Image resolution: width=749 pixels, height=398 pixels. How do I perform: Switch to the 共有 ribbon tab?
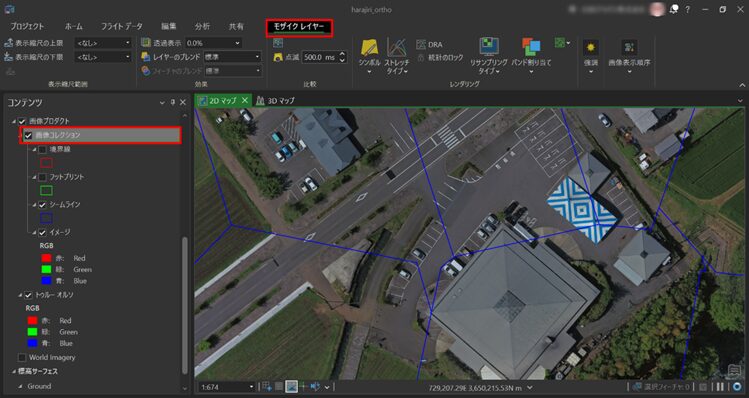236,27
